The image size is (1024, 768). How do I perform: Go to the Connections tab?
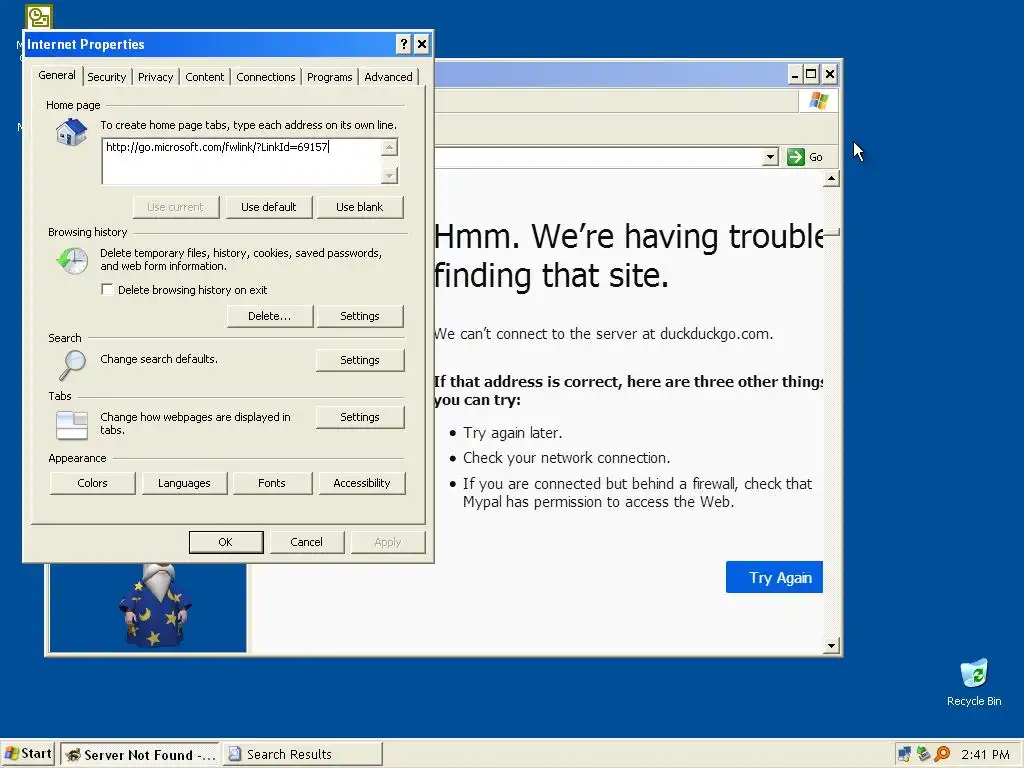click(x=266, y=77)
